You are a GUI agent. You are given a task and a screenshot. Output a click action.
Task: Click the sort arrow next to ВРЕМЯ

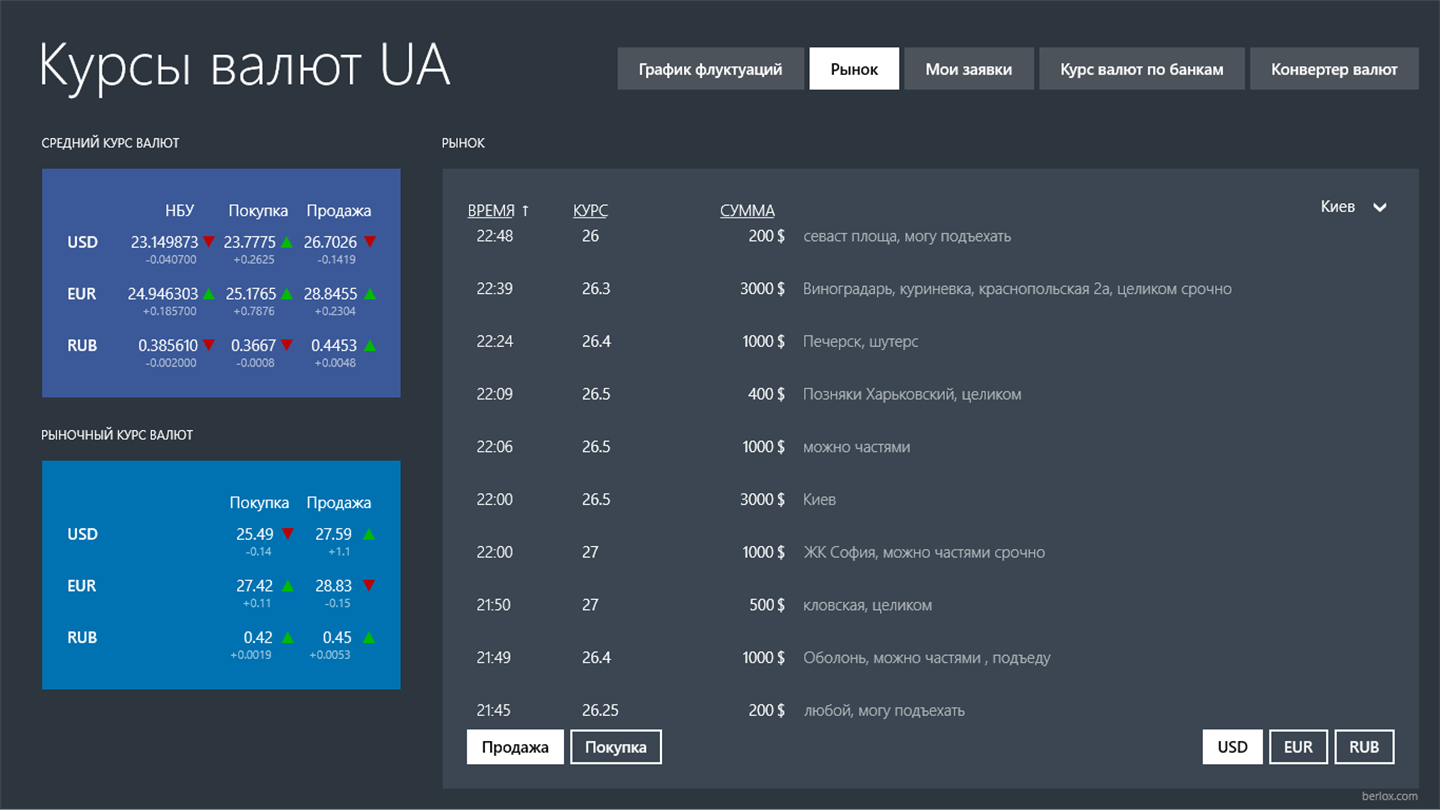[x=525, y=211]
